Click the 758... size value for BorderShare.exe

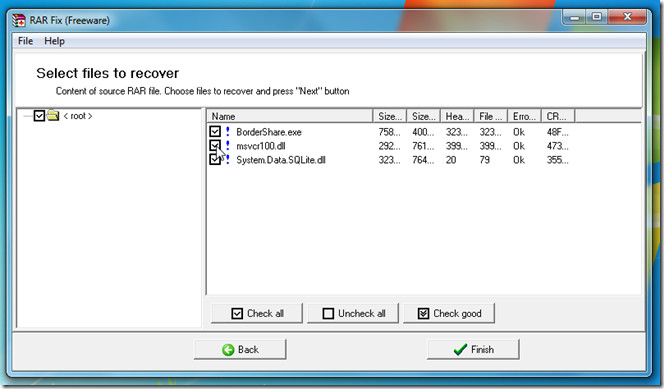coord(389,132)
